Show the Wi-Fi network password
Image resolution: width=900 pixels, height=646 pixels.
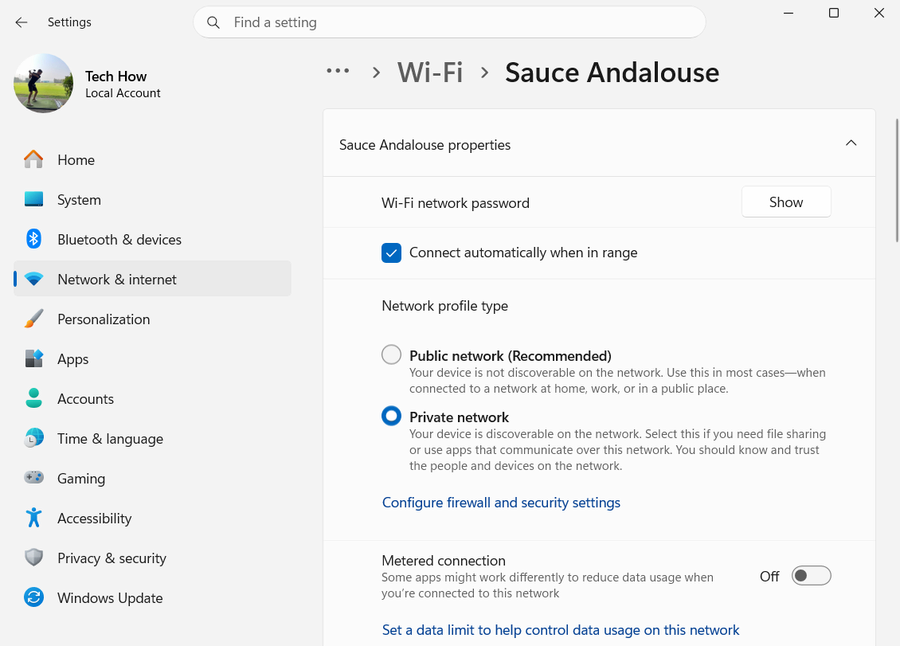786,202
